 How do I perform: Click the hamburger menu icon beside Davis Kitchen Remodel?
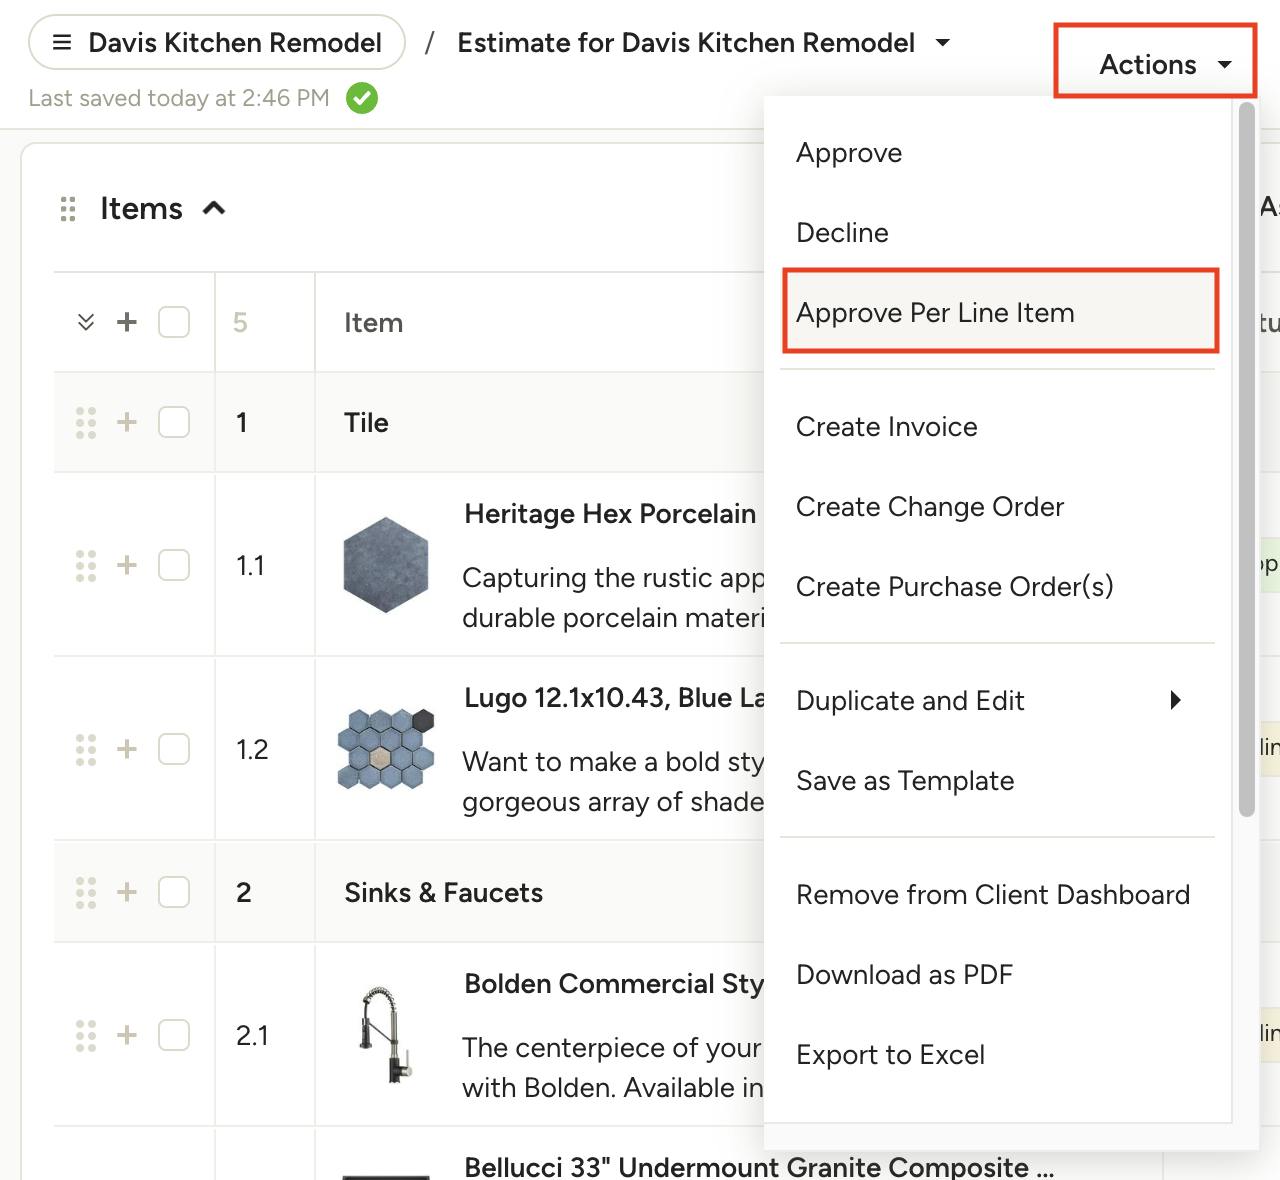point(62,43)
